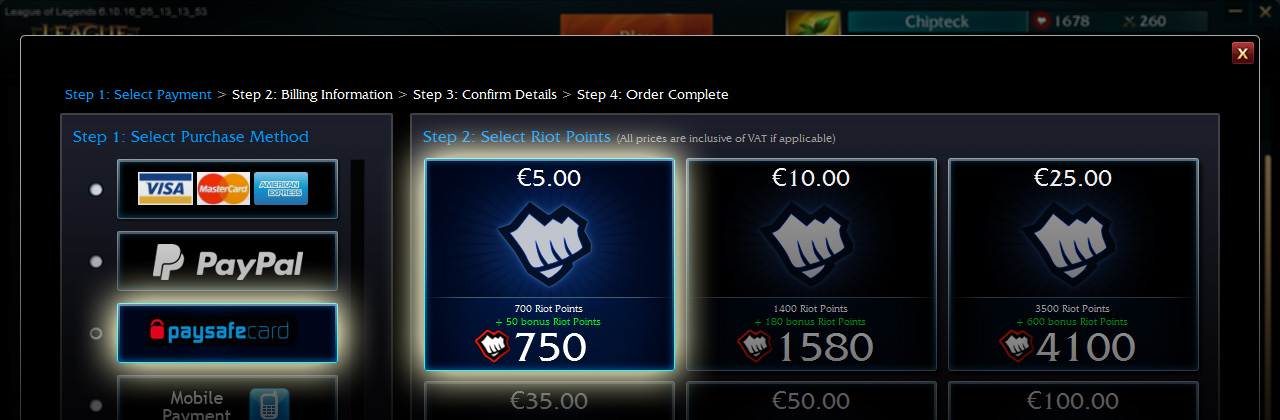Click the fist icon in €10.00 package
The image size is (1280, 420).
click(811, 243)
